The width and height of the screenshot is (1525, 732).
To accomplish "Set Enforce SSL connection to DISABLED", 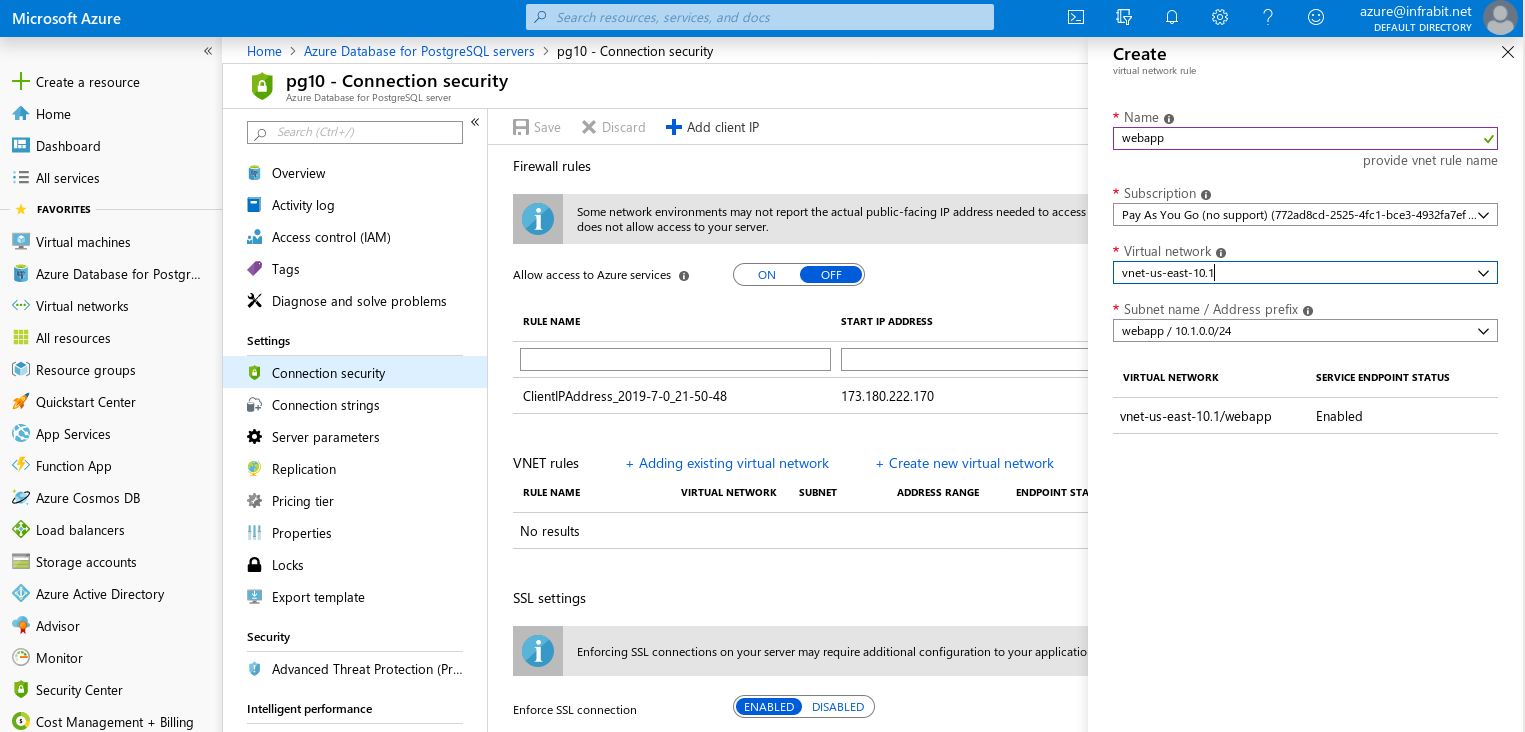I will pyautogui.click(x=838, y=707).
